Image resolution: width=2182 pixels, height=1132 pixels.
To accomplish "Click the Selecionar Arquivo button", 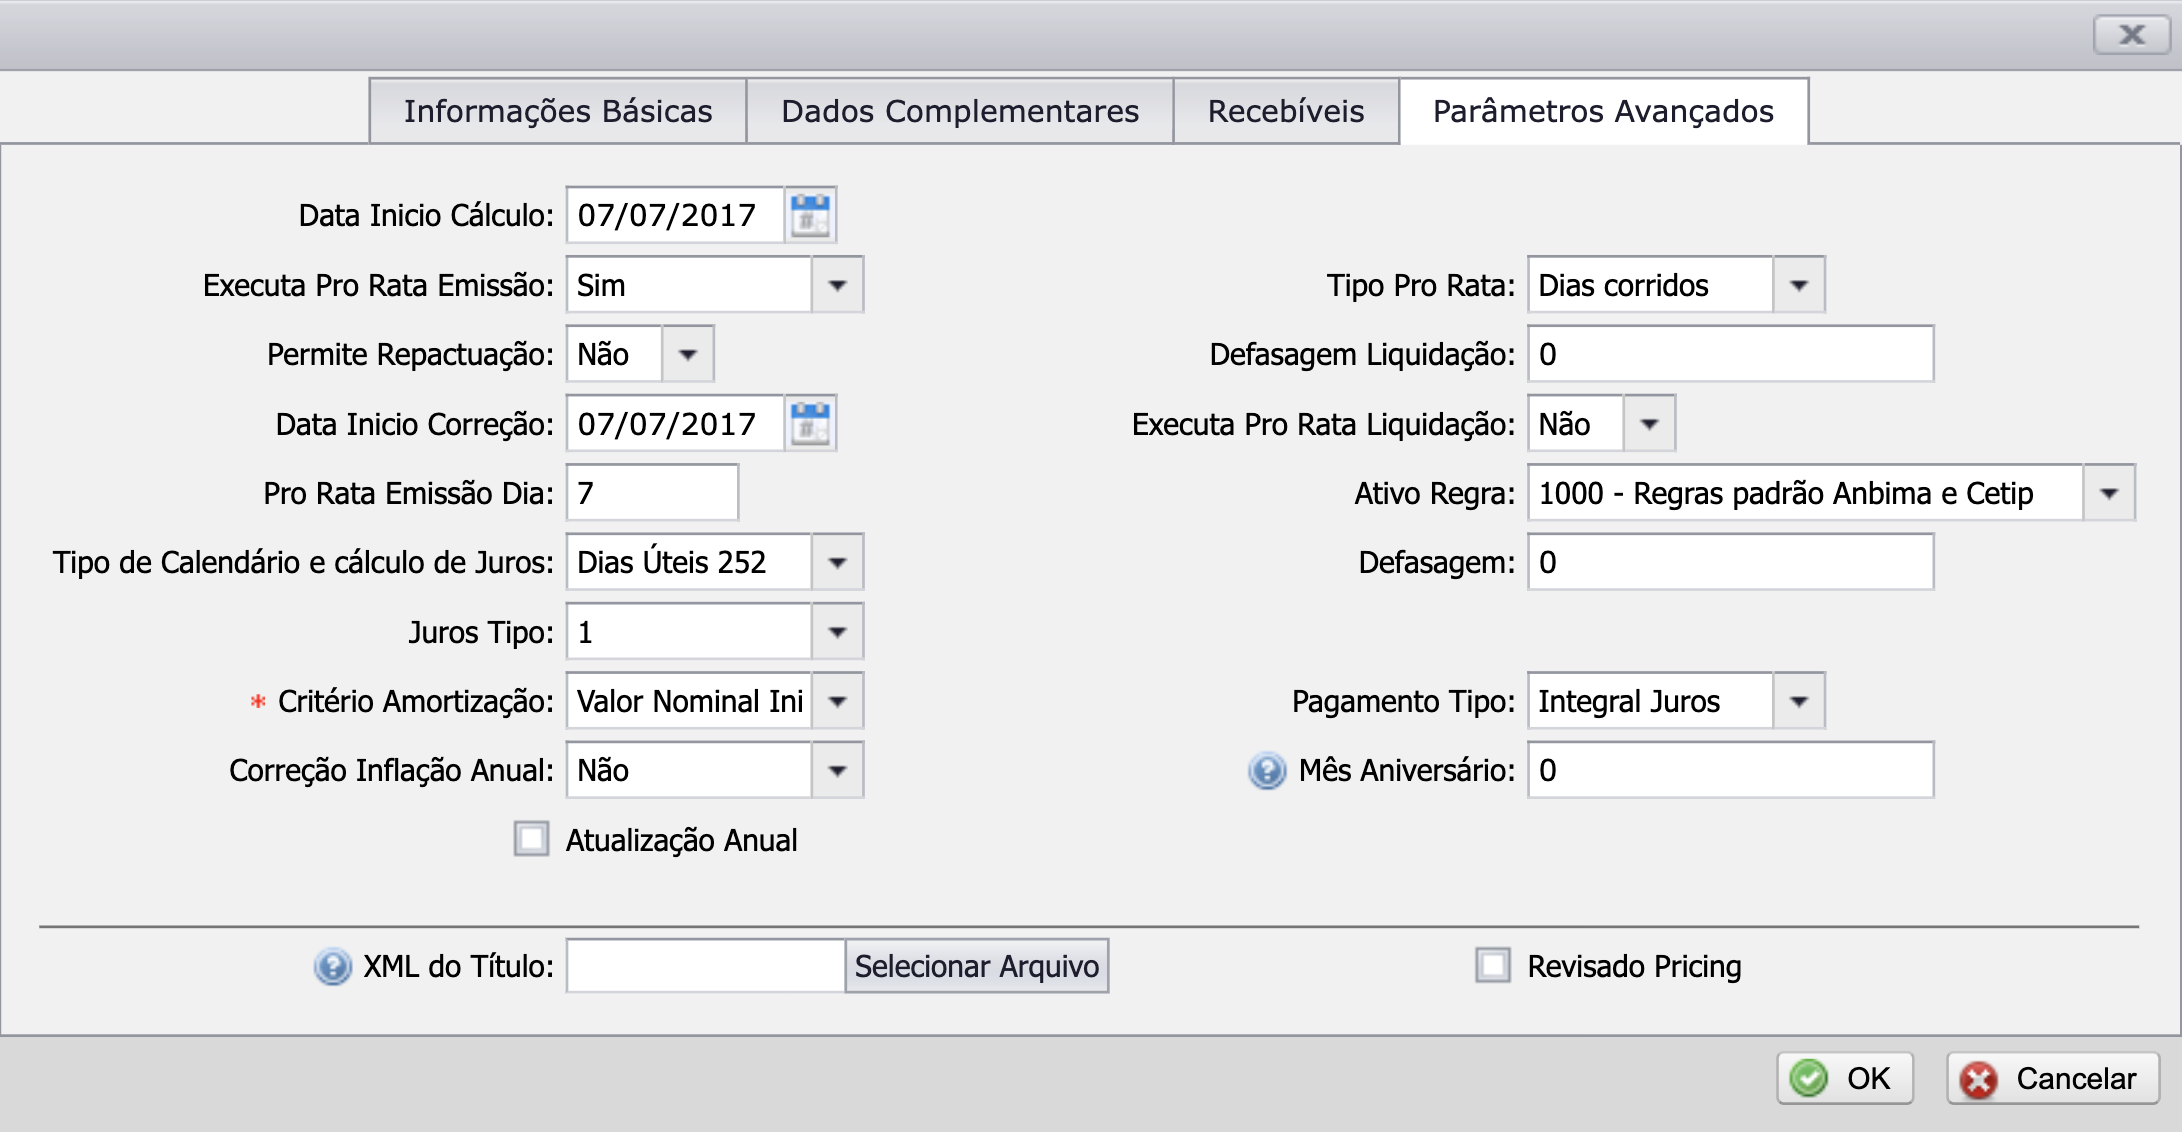I will click(976, 966).
